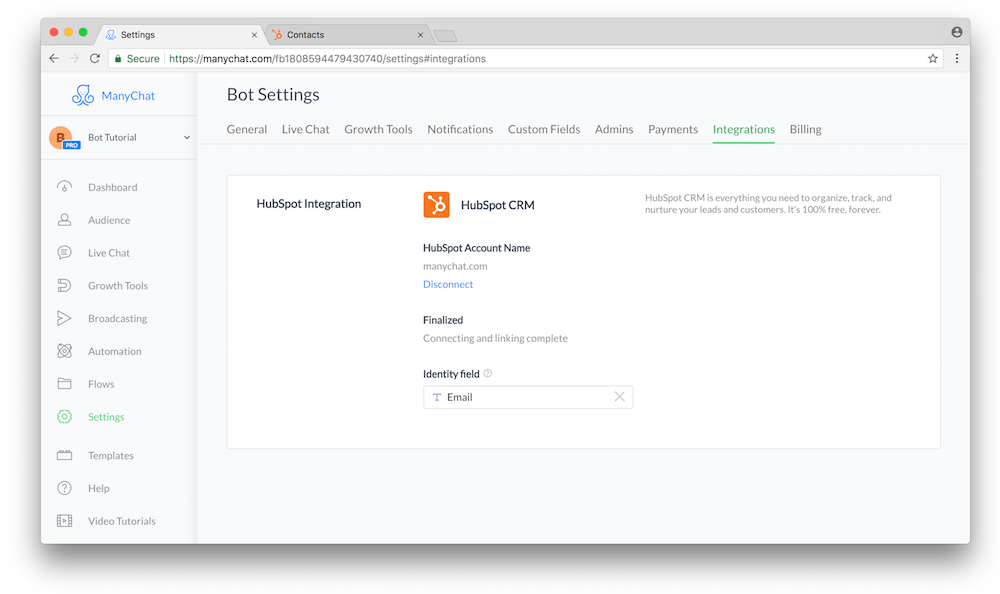Screen dimensions: 1000x594
Task: Switch to the Live Chat settings tab
Action: point(305,129)
